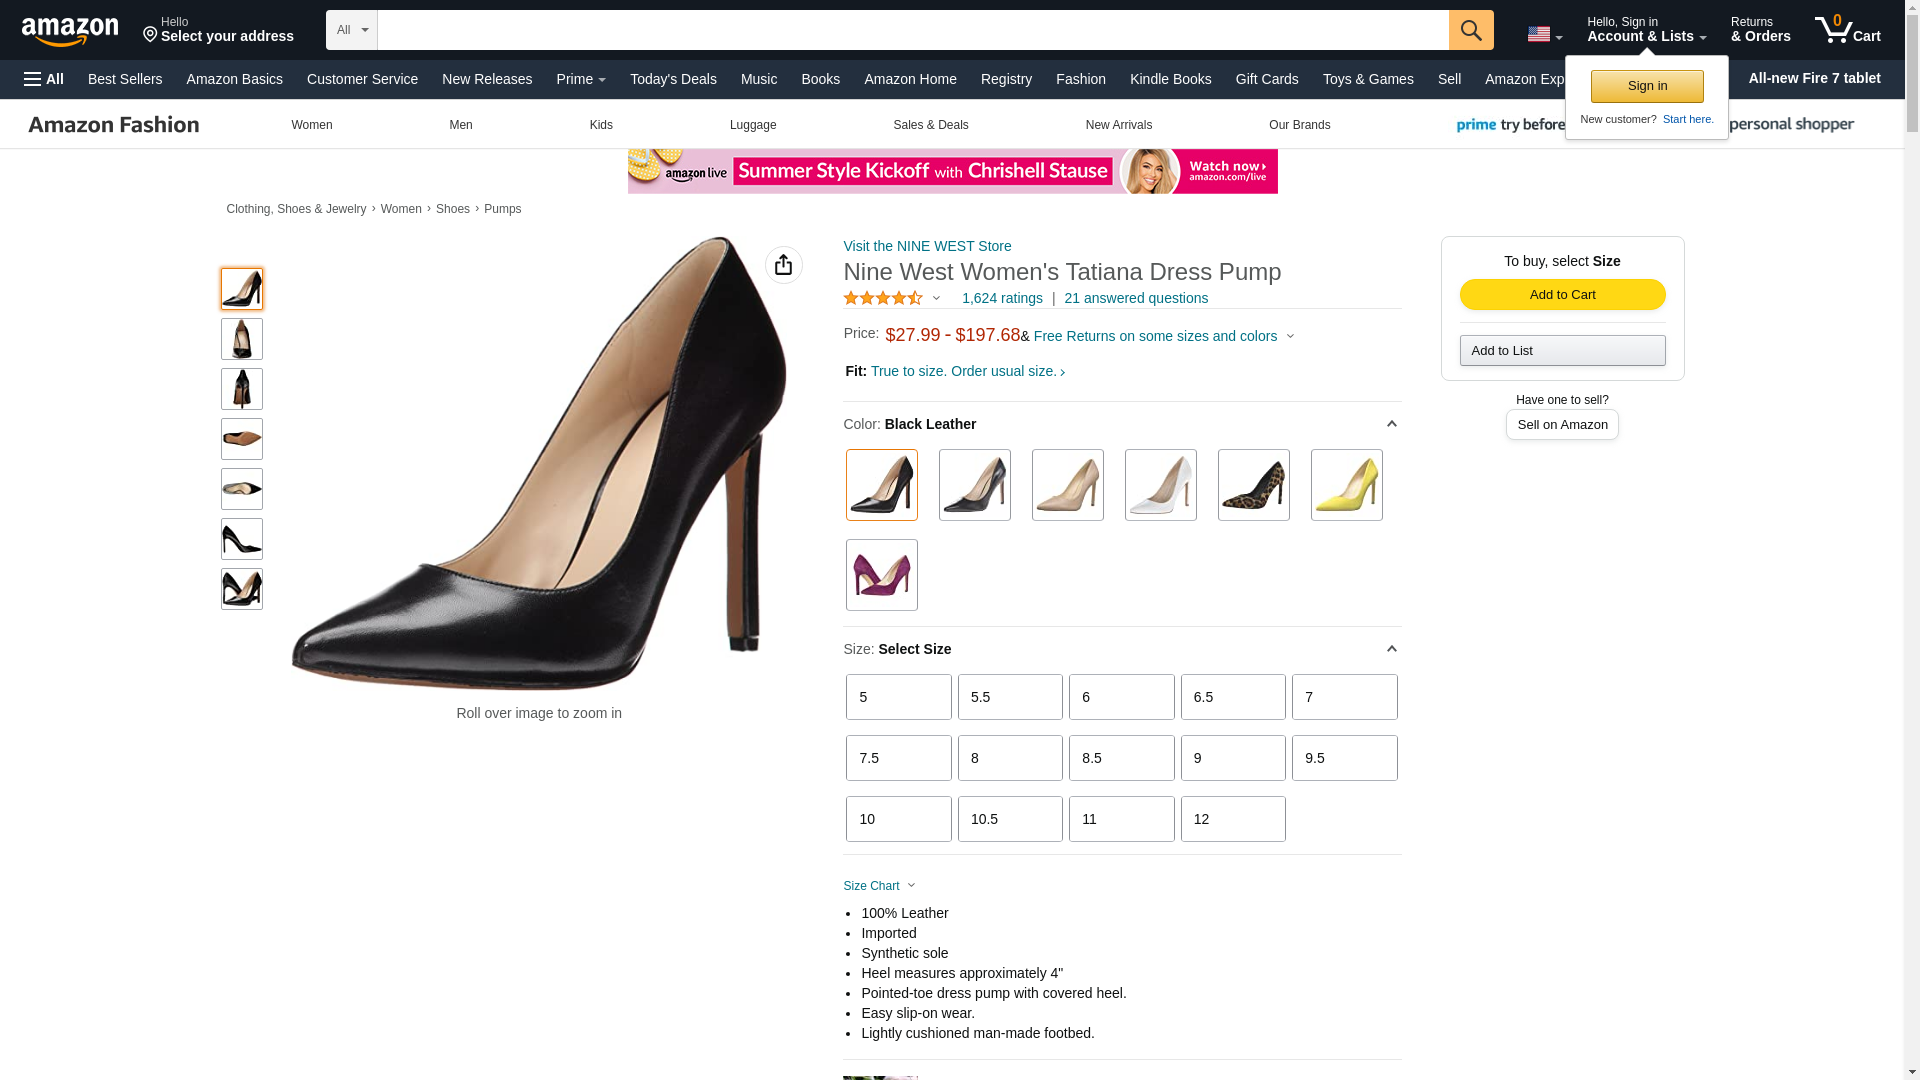1920x1080 pixels.
Task: Visit the NINE WEST Store link
Action: (x=926, y=246)
